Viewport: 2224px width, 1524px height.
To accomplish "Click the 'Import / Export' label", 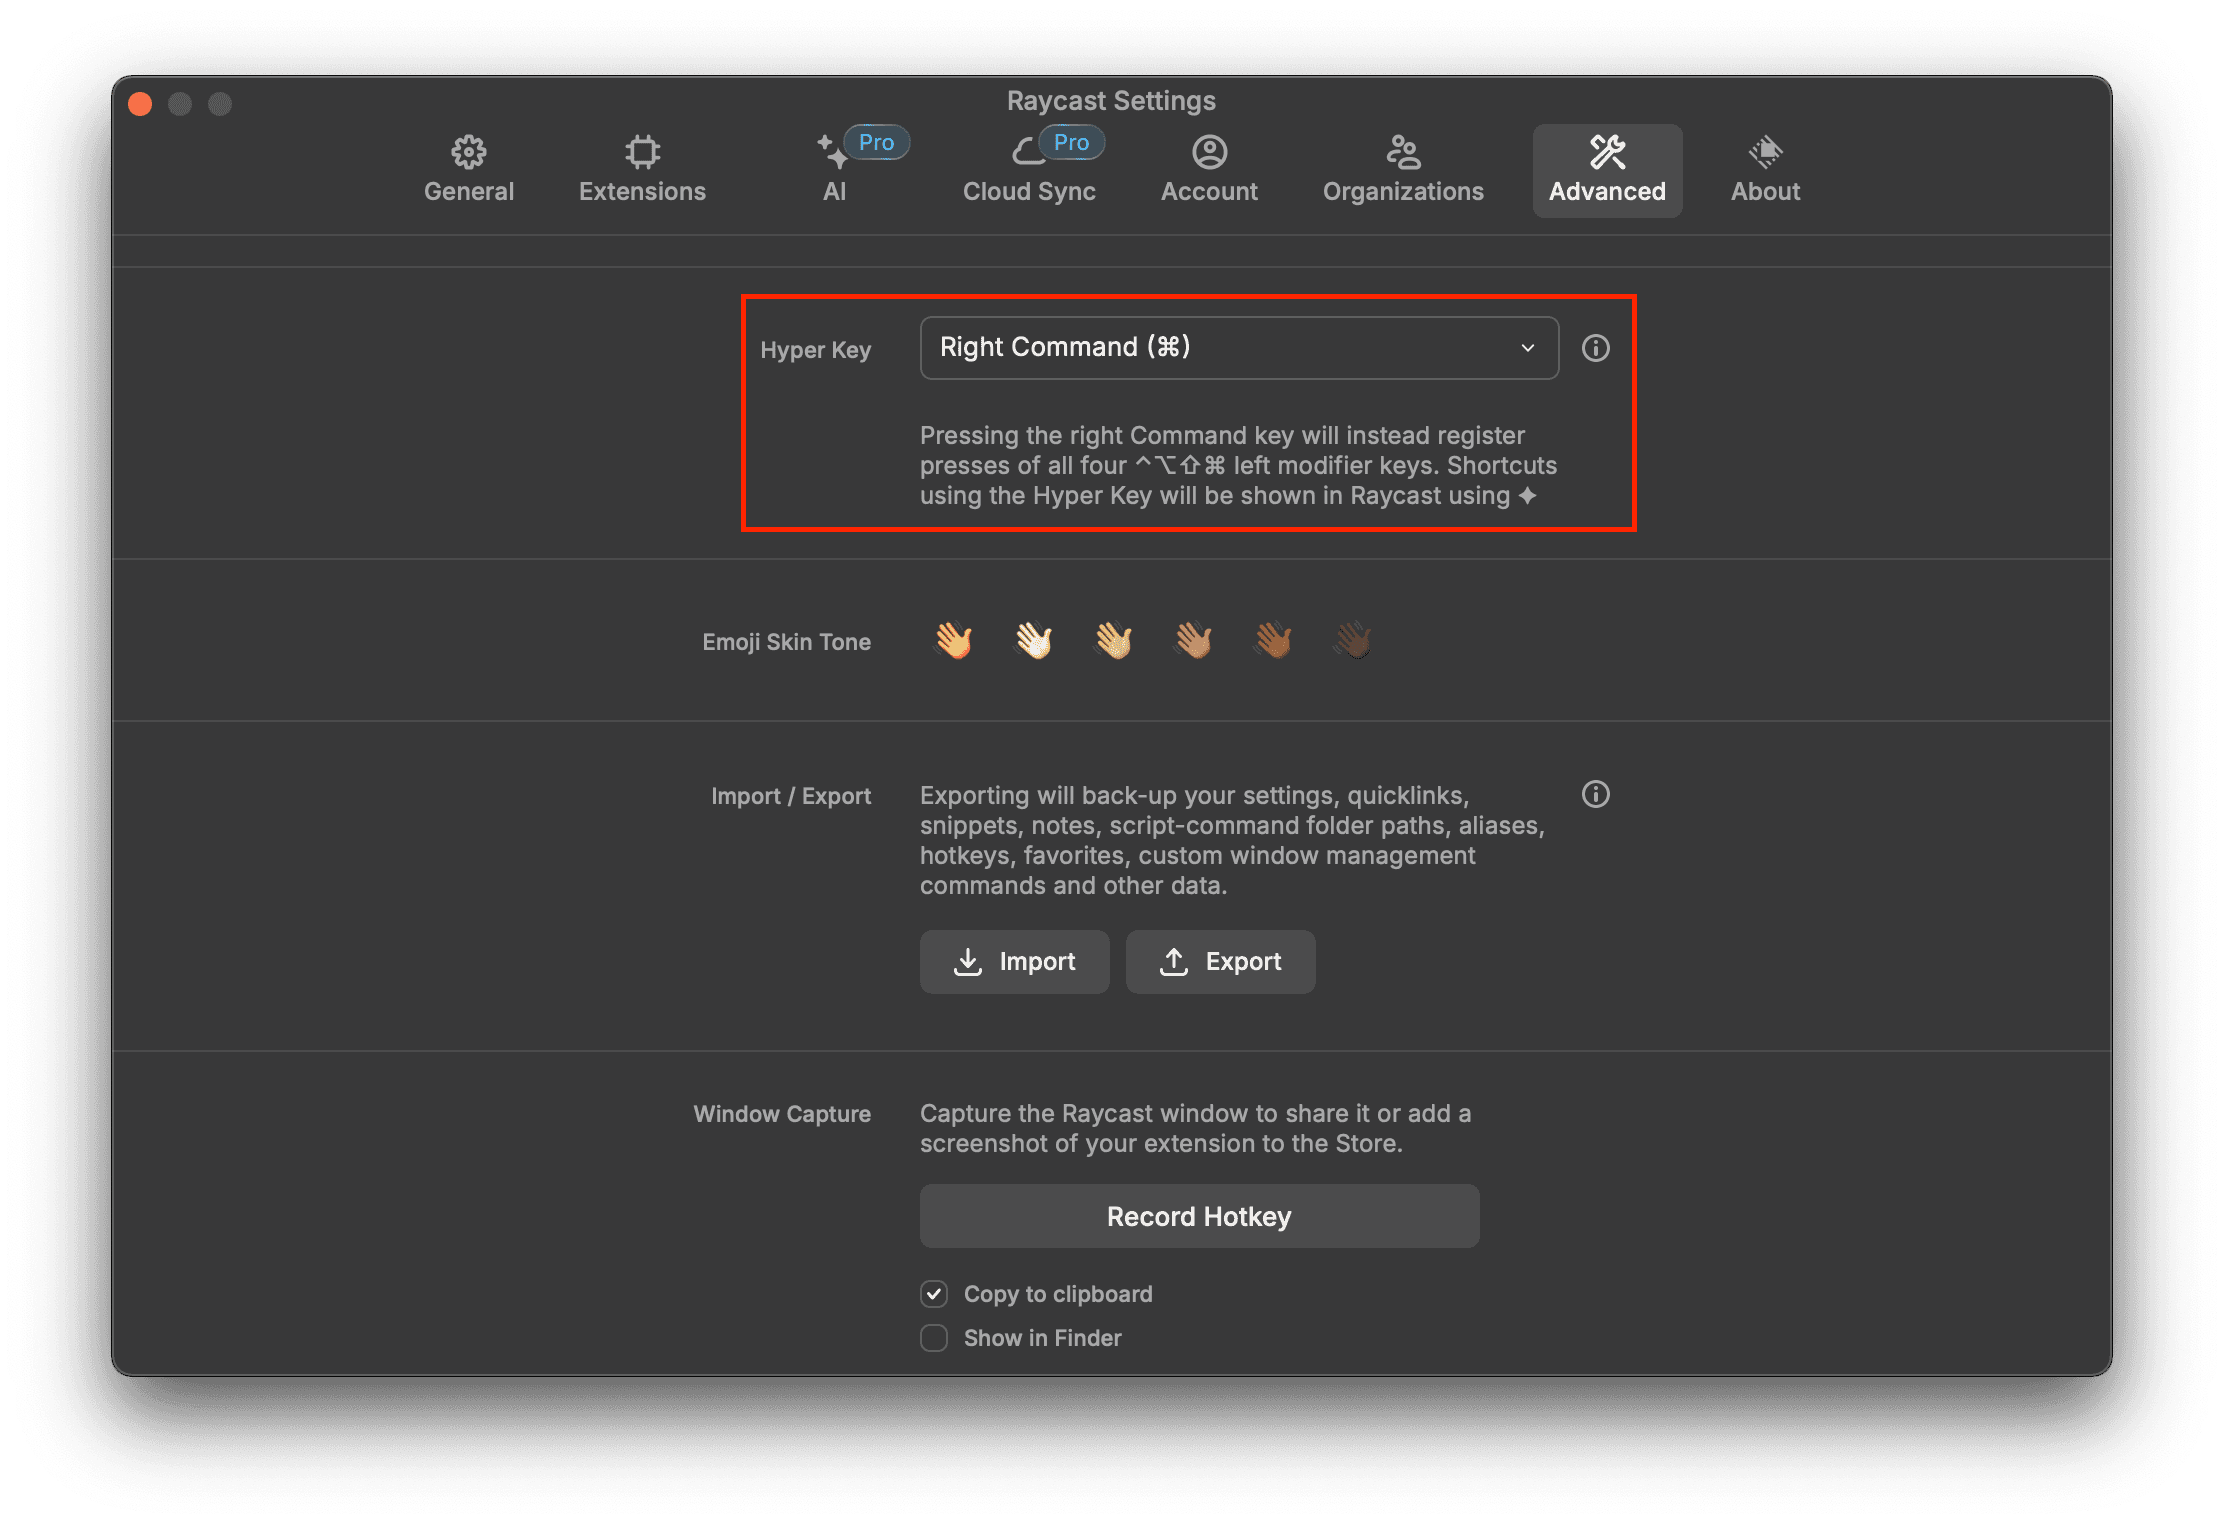I will click(x=790, y=796).
